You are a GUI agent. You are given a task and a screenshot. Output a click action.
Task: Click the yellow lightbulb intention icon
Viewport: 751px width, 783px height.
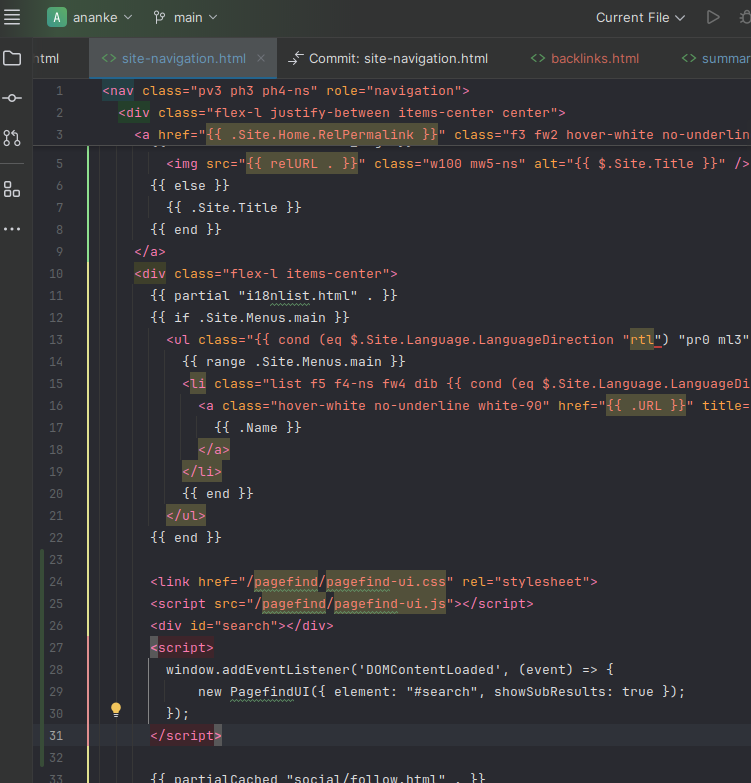116,710
